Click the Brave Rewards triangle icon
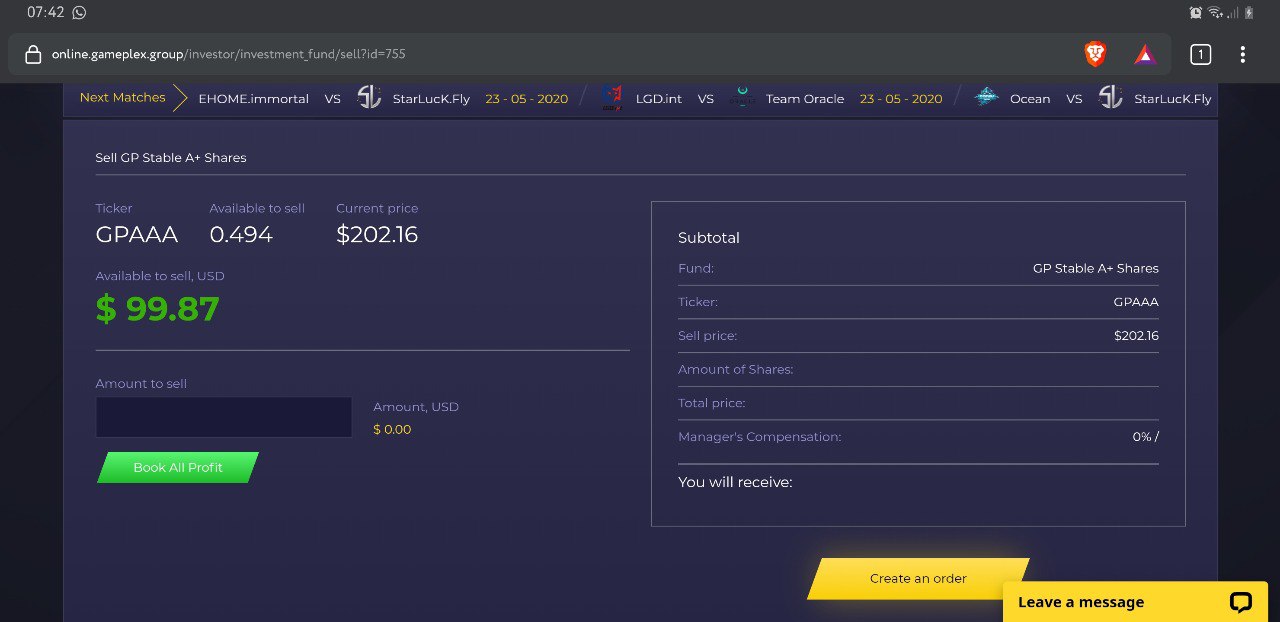This screenshot has width=1280, height=622. click(x=1145, y=54)
